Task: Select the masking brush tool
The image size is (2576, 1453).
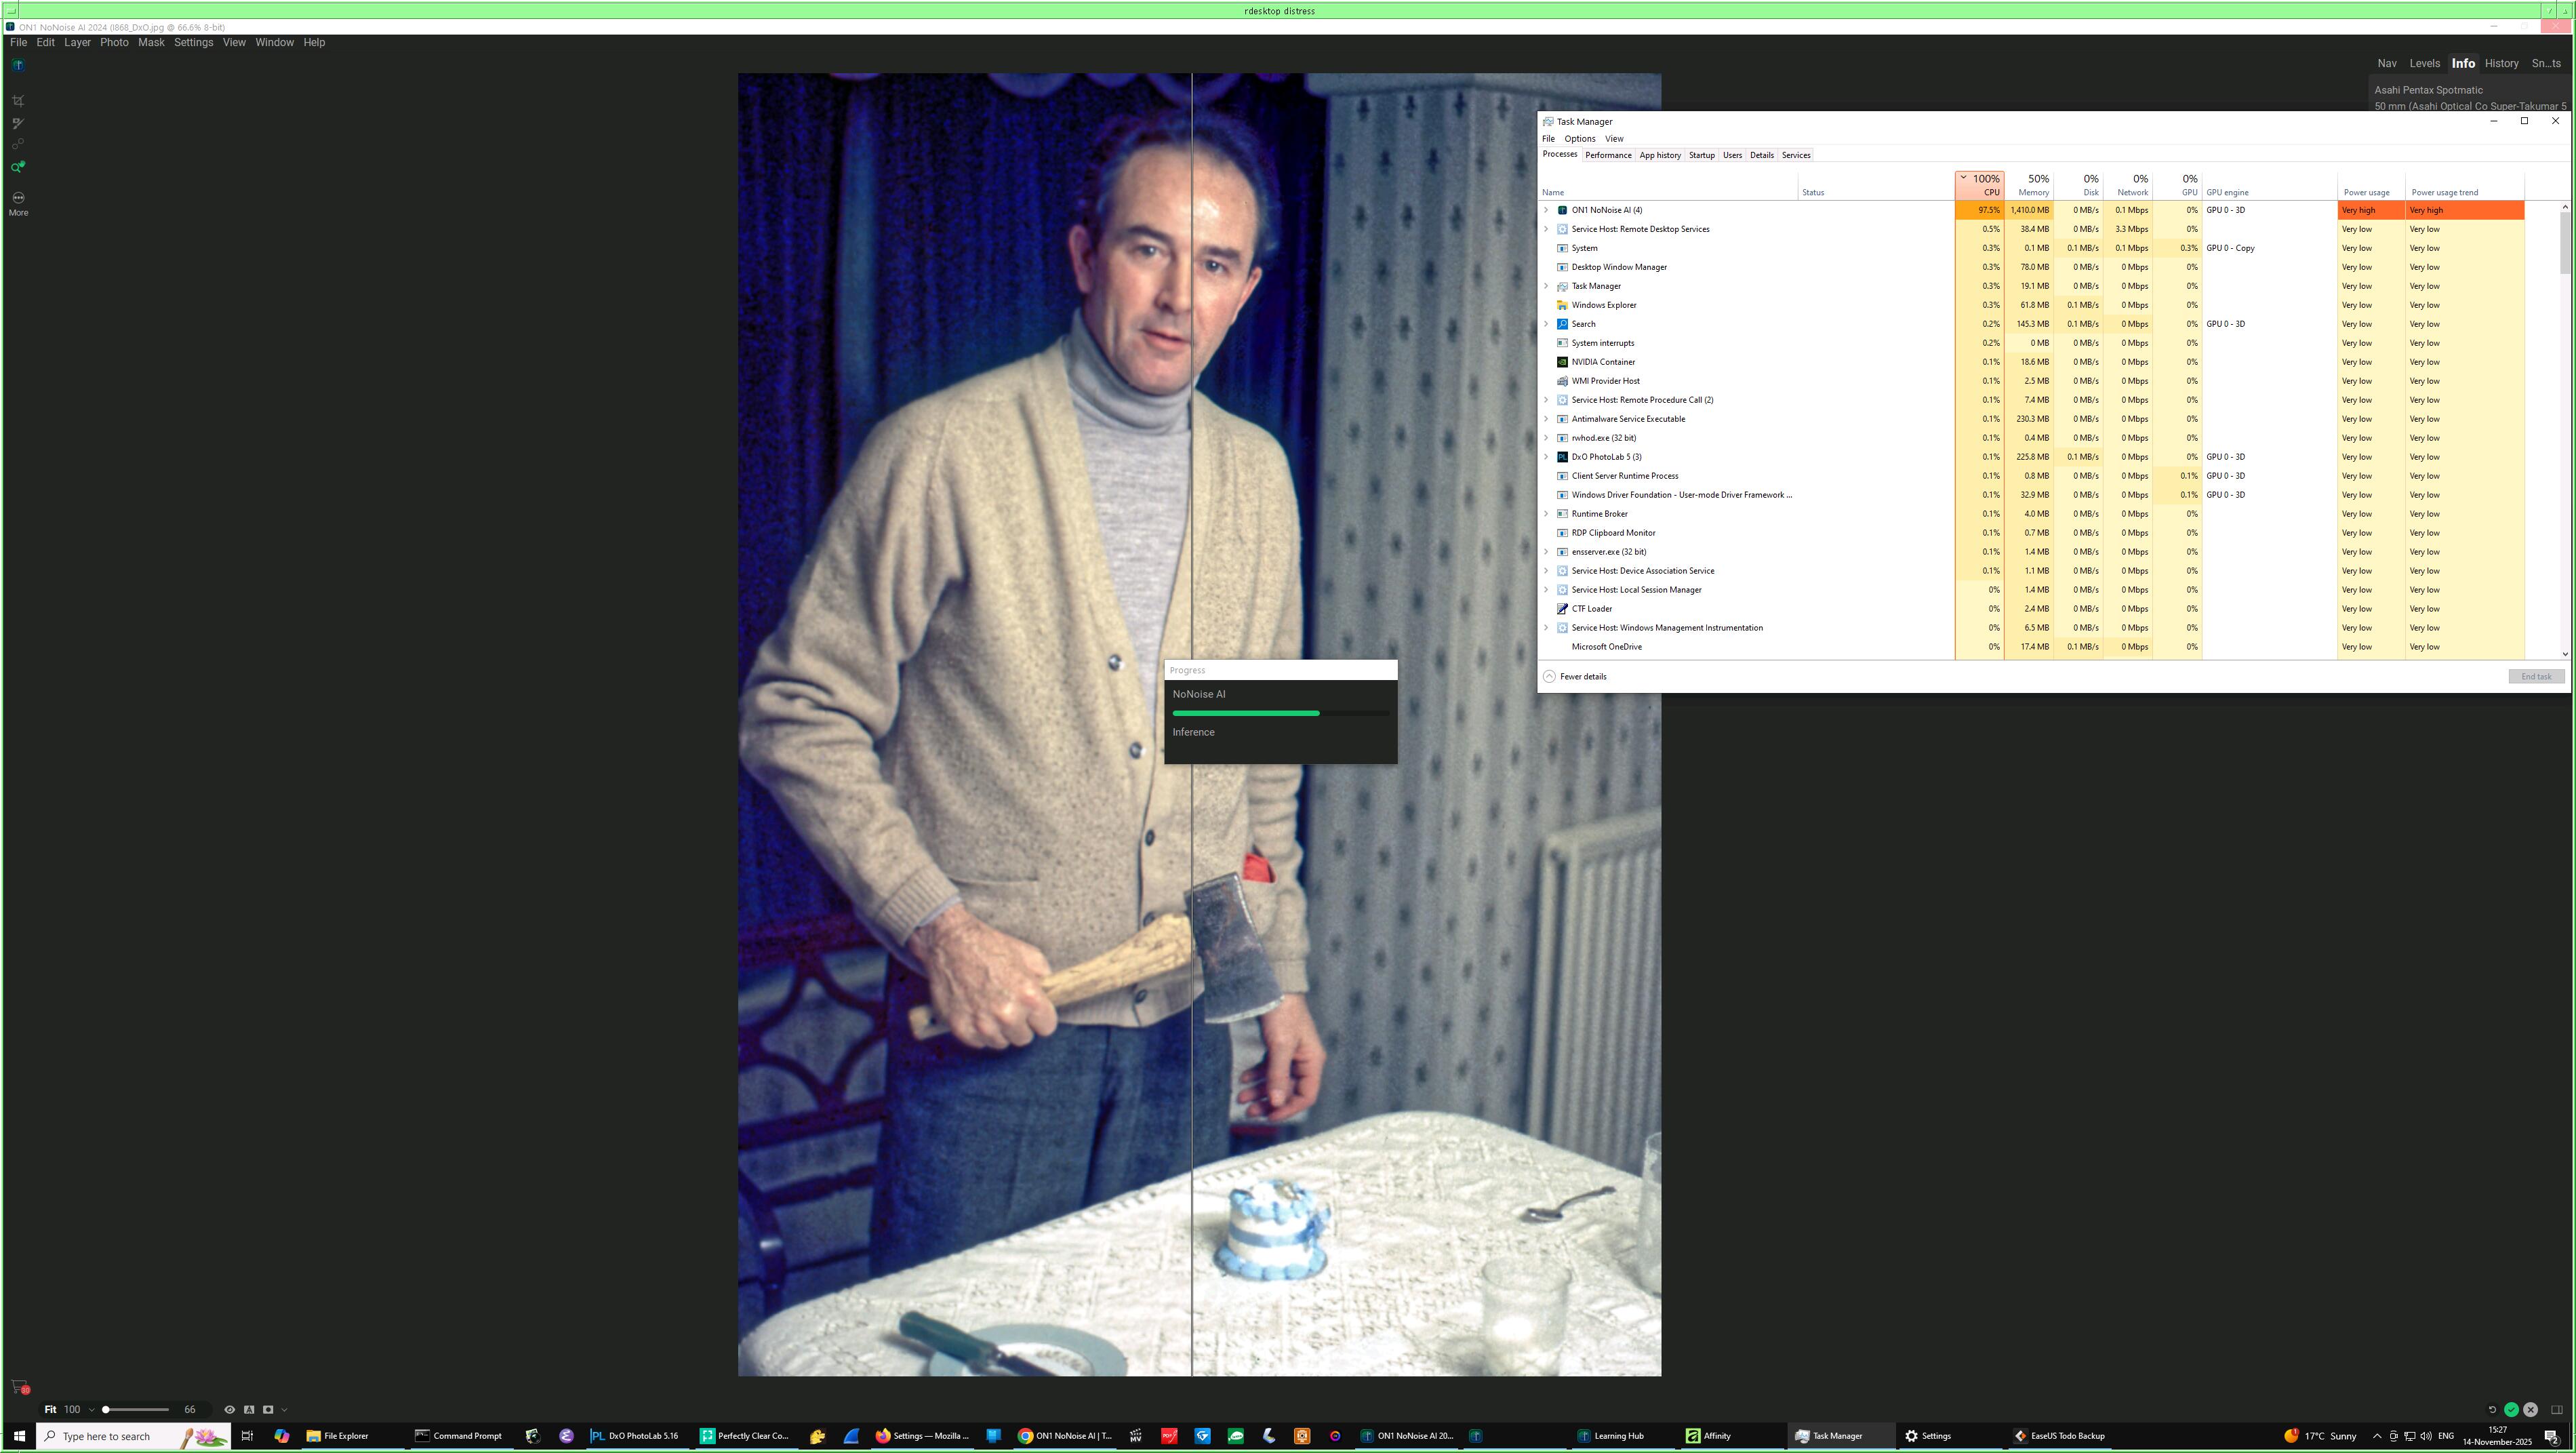Action: (18, 124)
